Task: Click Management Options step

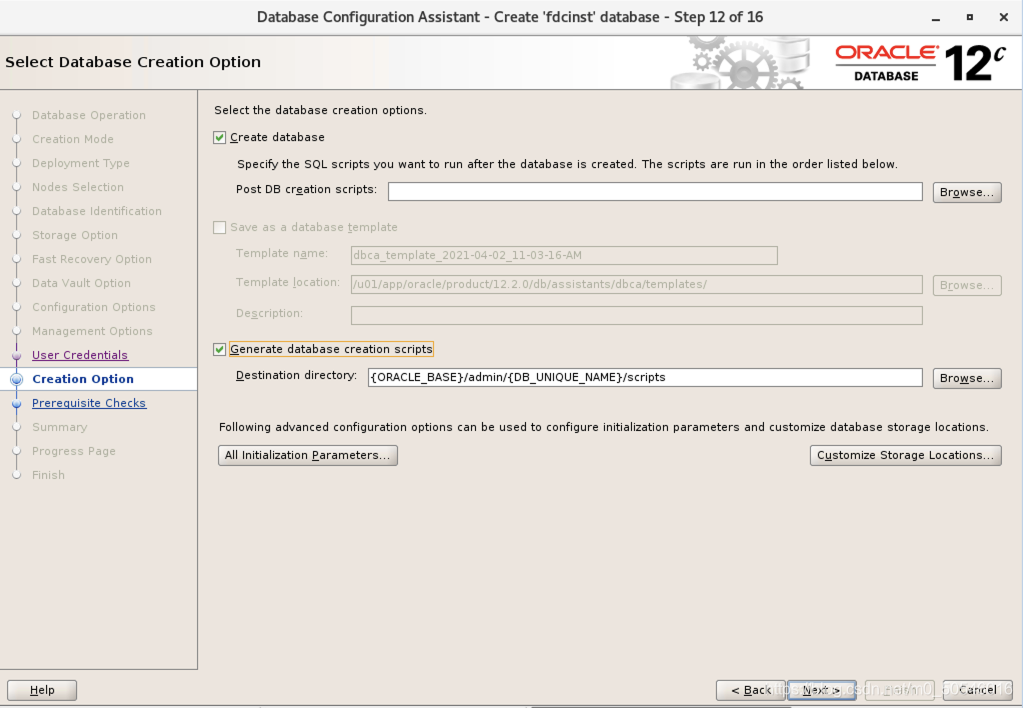Action: [x=92, y=331]
